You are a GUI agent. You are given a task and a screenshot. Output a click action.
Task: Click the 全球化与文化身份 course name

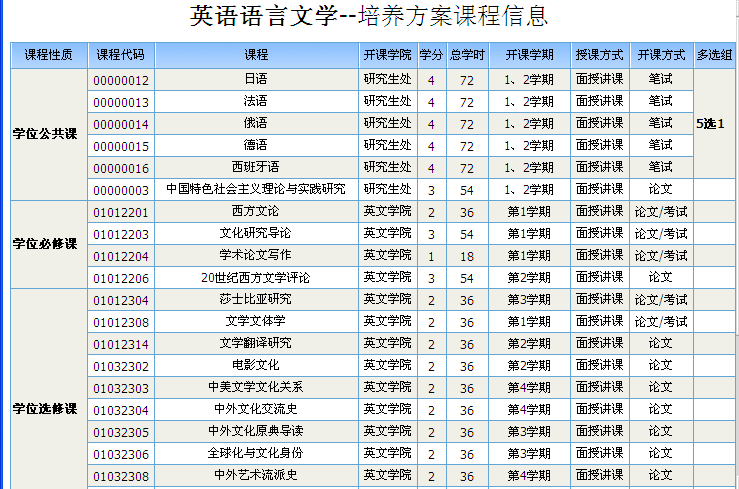(x=256, y=454)
